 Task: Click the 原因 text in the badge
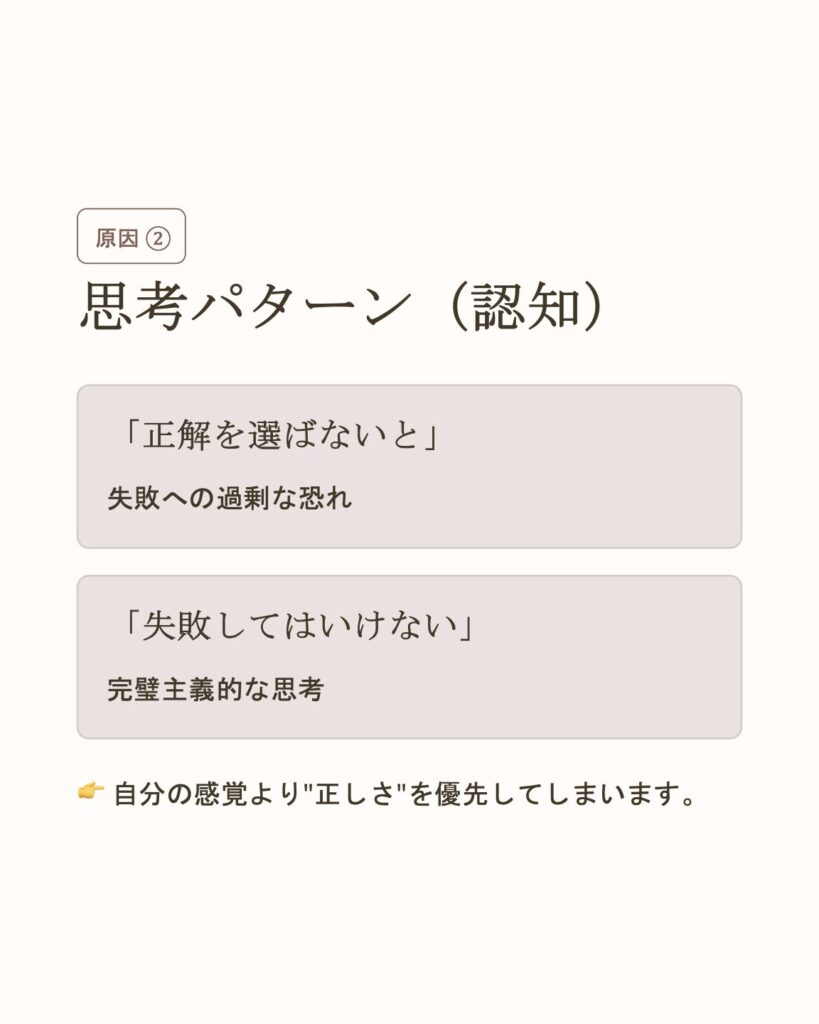(x=117, y=238)
